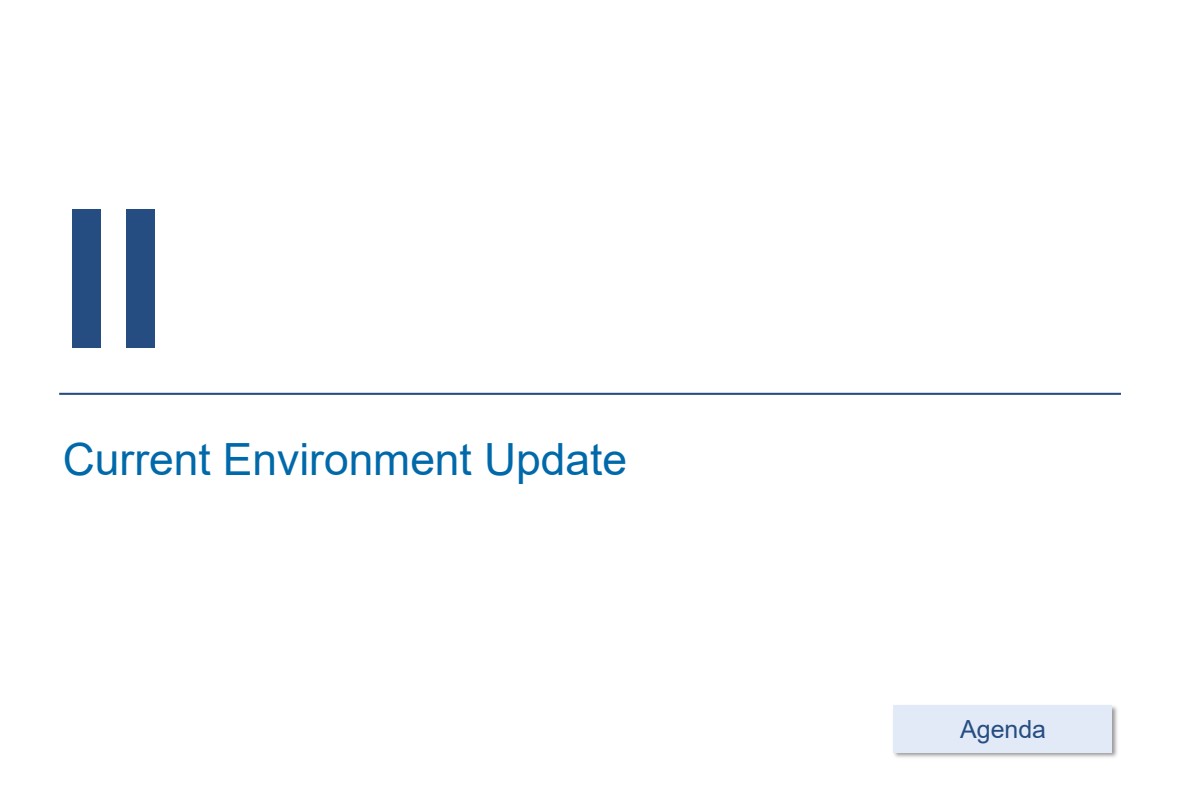This screenshot has height=786, width=1180.
Task: Click the left edge of the Agenda button
Action: click(x=898, y=729)
